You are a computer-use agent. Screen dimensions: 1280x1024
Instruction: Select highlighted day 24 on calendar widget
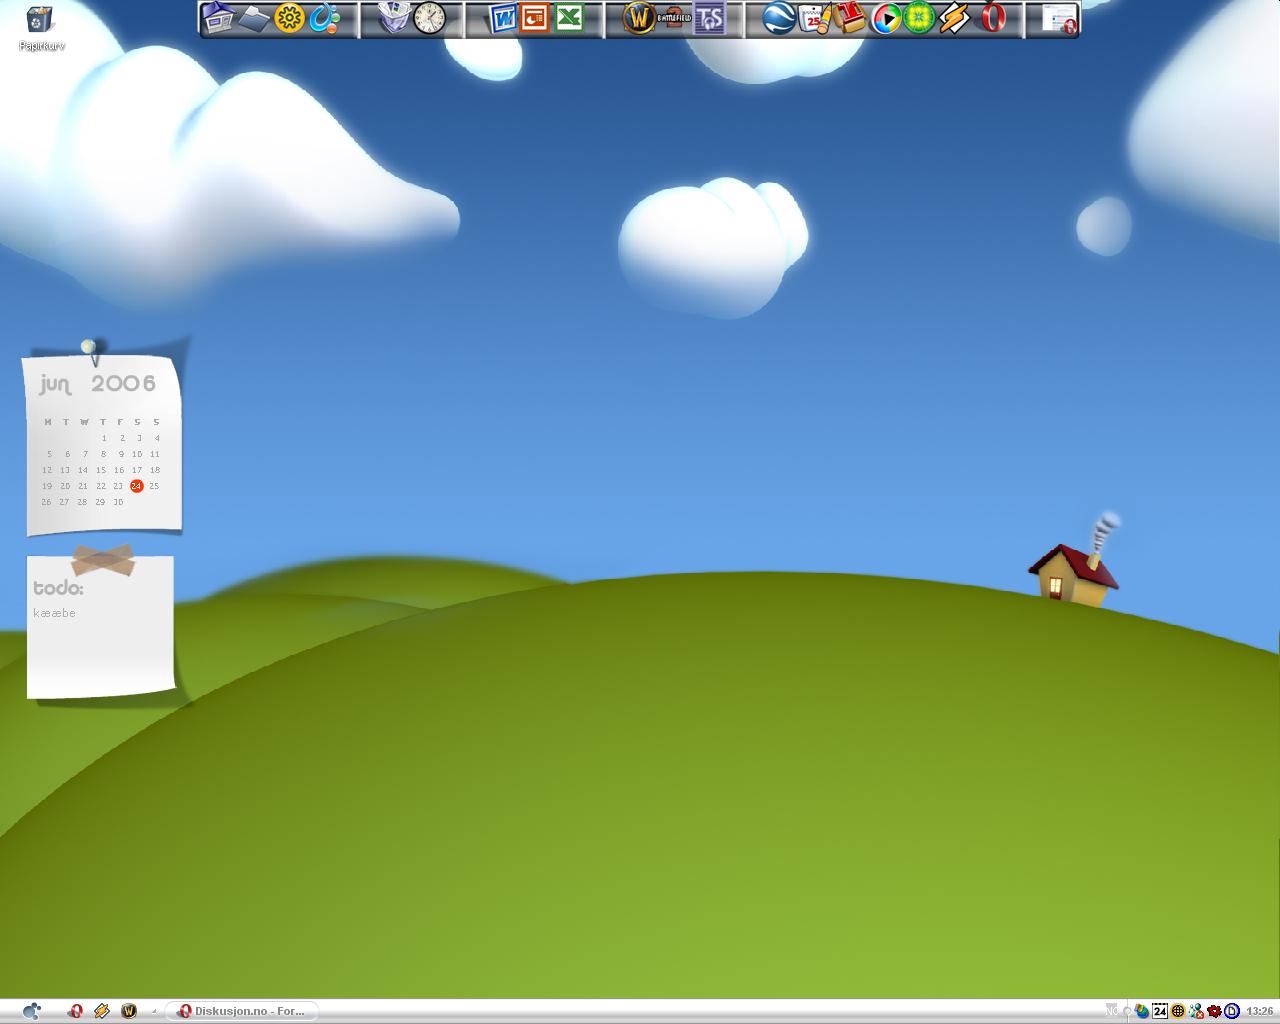[137, 486]
